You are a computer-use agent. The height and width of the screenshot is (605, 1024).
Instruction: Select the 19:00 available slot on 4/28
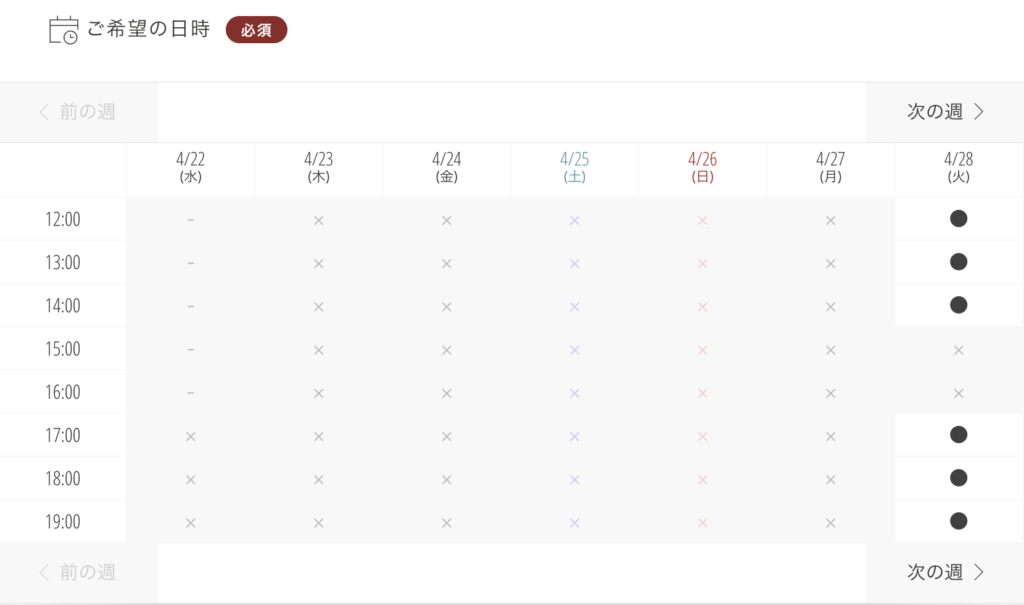click(x=958, y=521)
